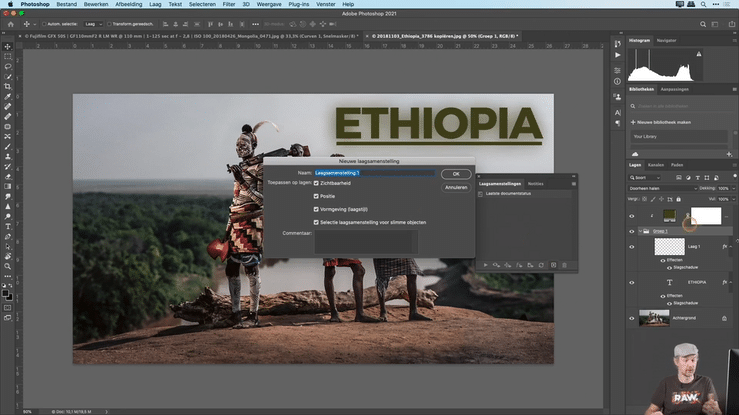Open Laagsamenstellingen panel menu
Image resolution: width=739 pixels, height=415 pixels.
tap(574, 184)
